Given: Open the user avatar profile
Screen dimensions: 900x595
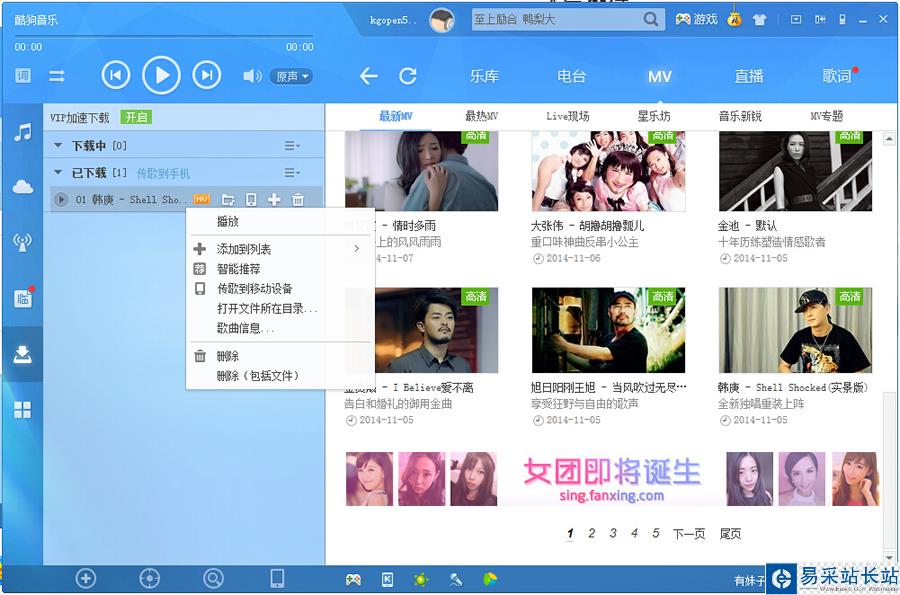Looking at the screenshot, I should point(441,21).
